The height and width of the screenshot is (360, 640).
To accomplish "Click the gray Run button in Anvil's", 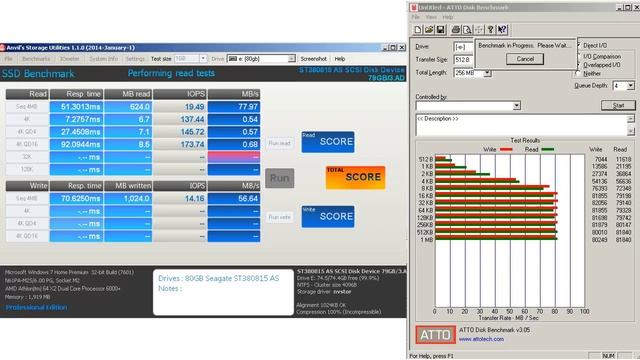I will [280, 178].
